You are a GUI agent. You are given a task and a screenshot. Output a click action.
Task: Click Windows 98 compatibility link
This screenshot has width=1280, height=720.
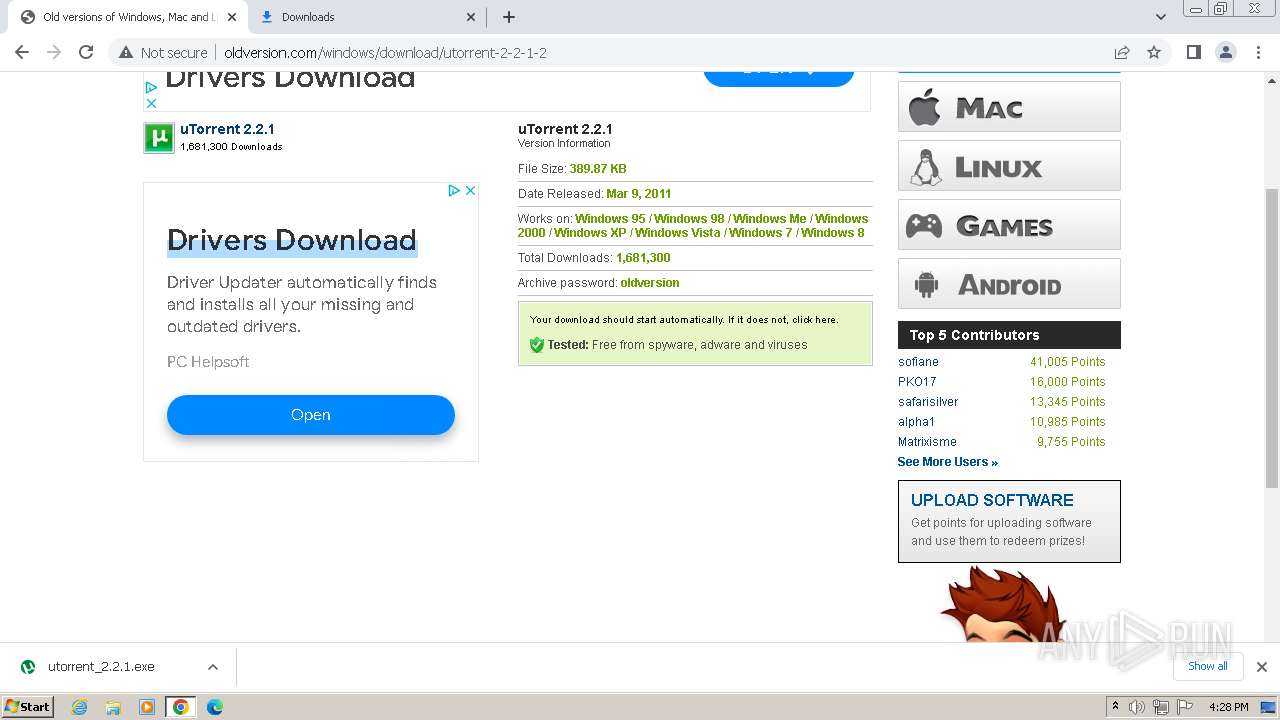point(689,219)
